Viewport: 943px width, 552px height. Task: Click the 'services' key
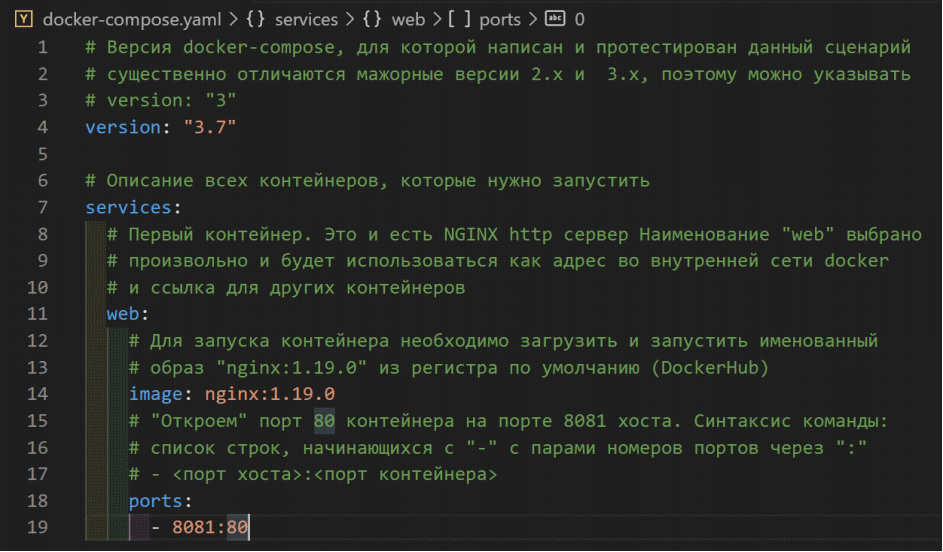[129, 207]
